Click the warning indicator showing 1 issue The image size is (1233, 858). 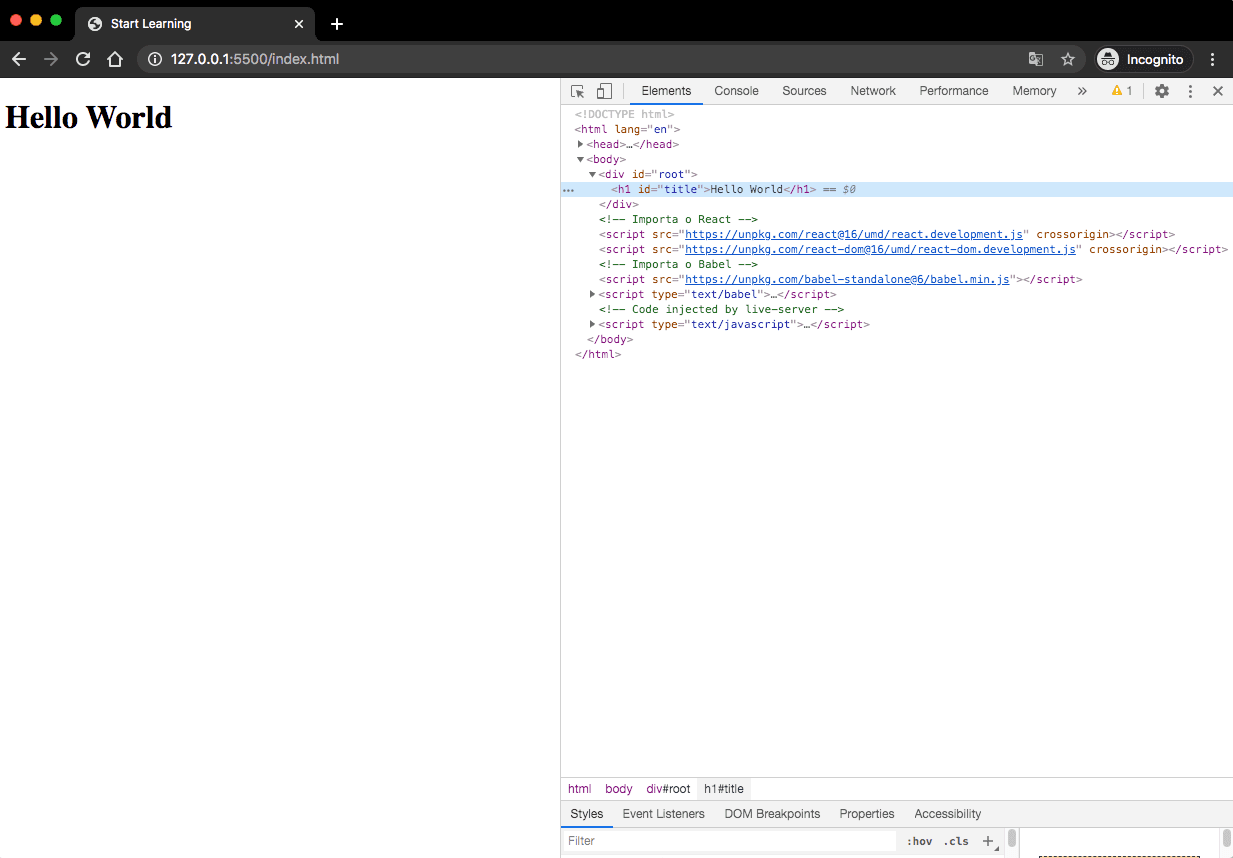point(1121,90)
